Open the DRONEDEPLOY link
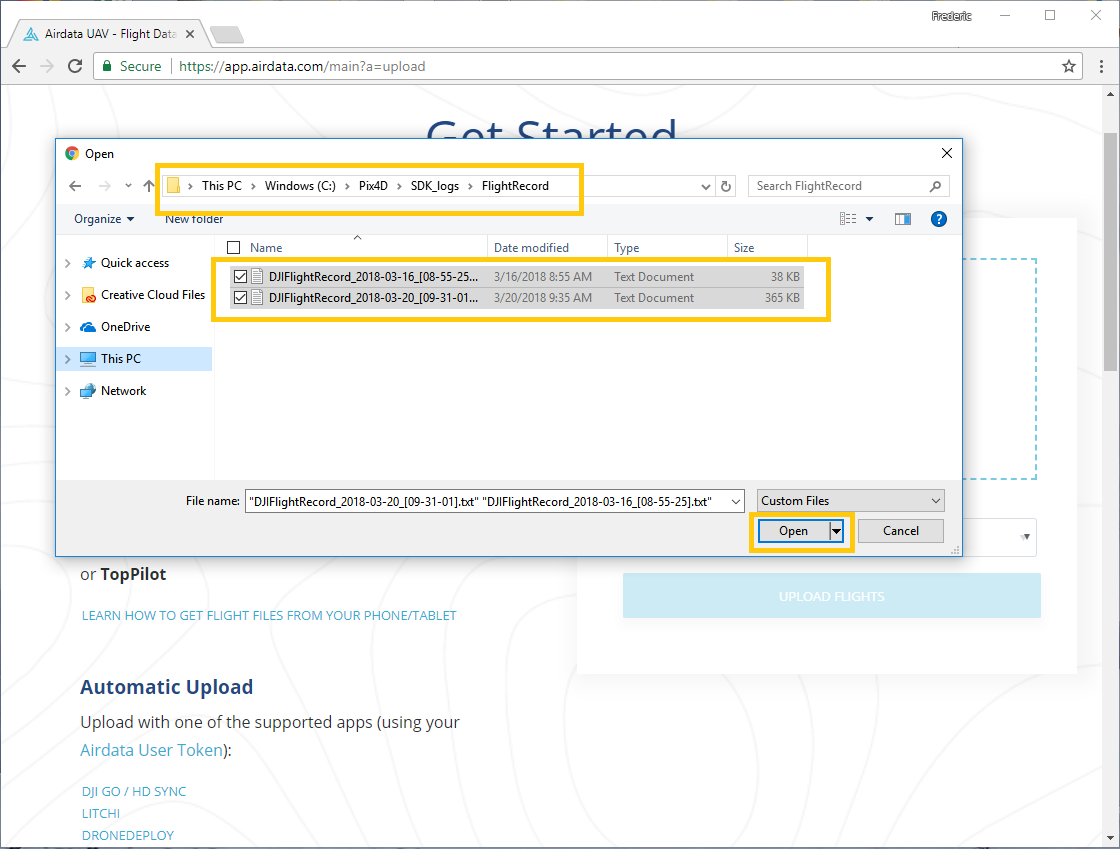 click(x=128, y=835)
